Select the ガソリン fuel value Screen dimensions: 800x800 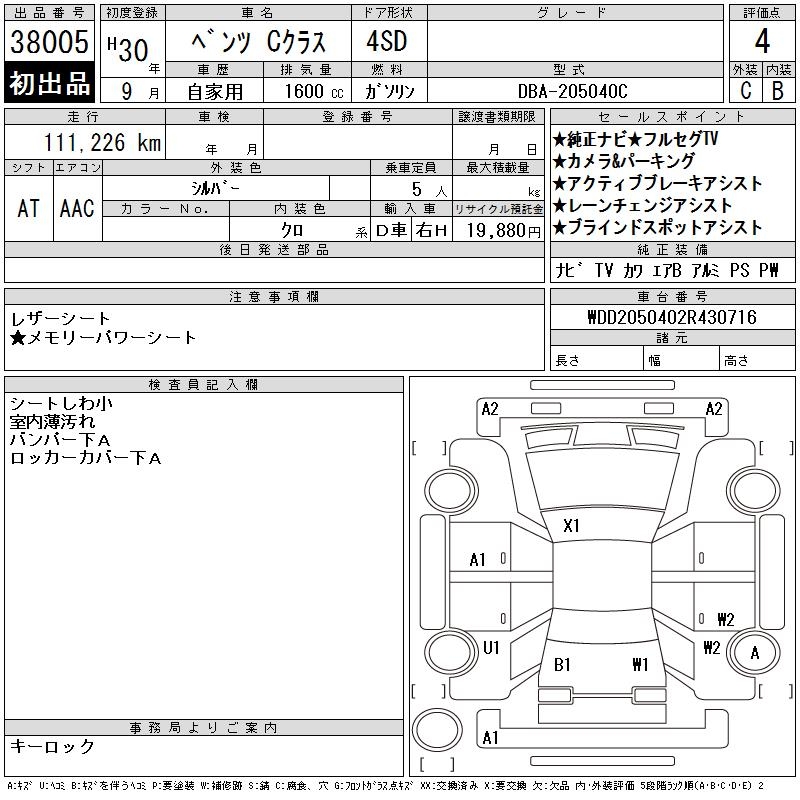pyautogui.click(x=389, y=91)
